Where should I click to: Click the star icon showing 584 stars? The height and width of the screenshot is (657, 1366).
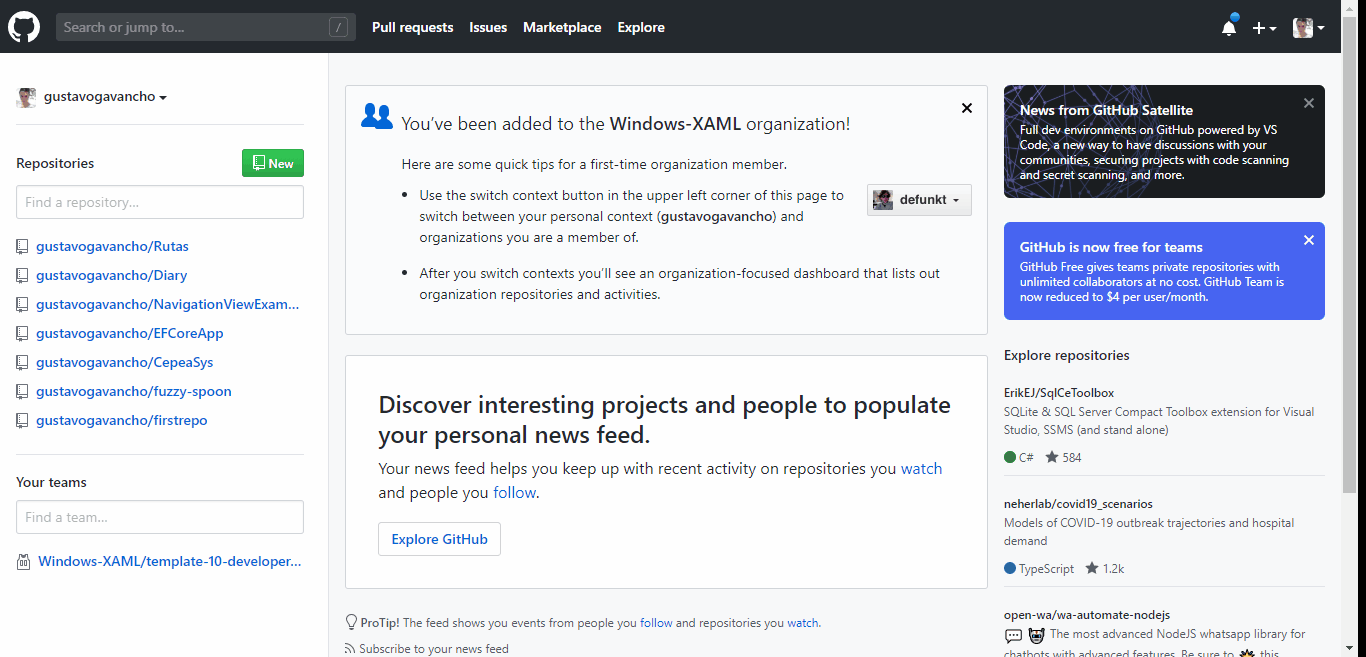tap(1051, 457)
